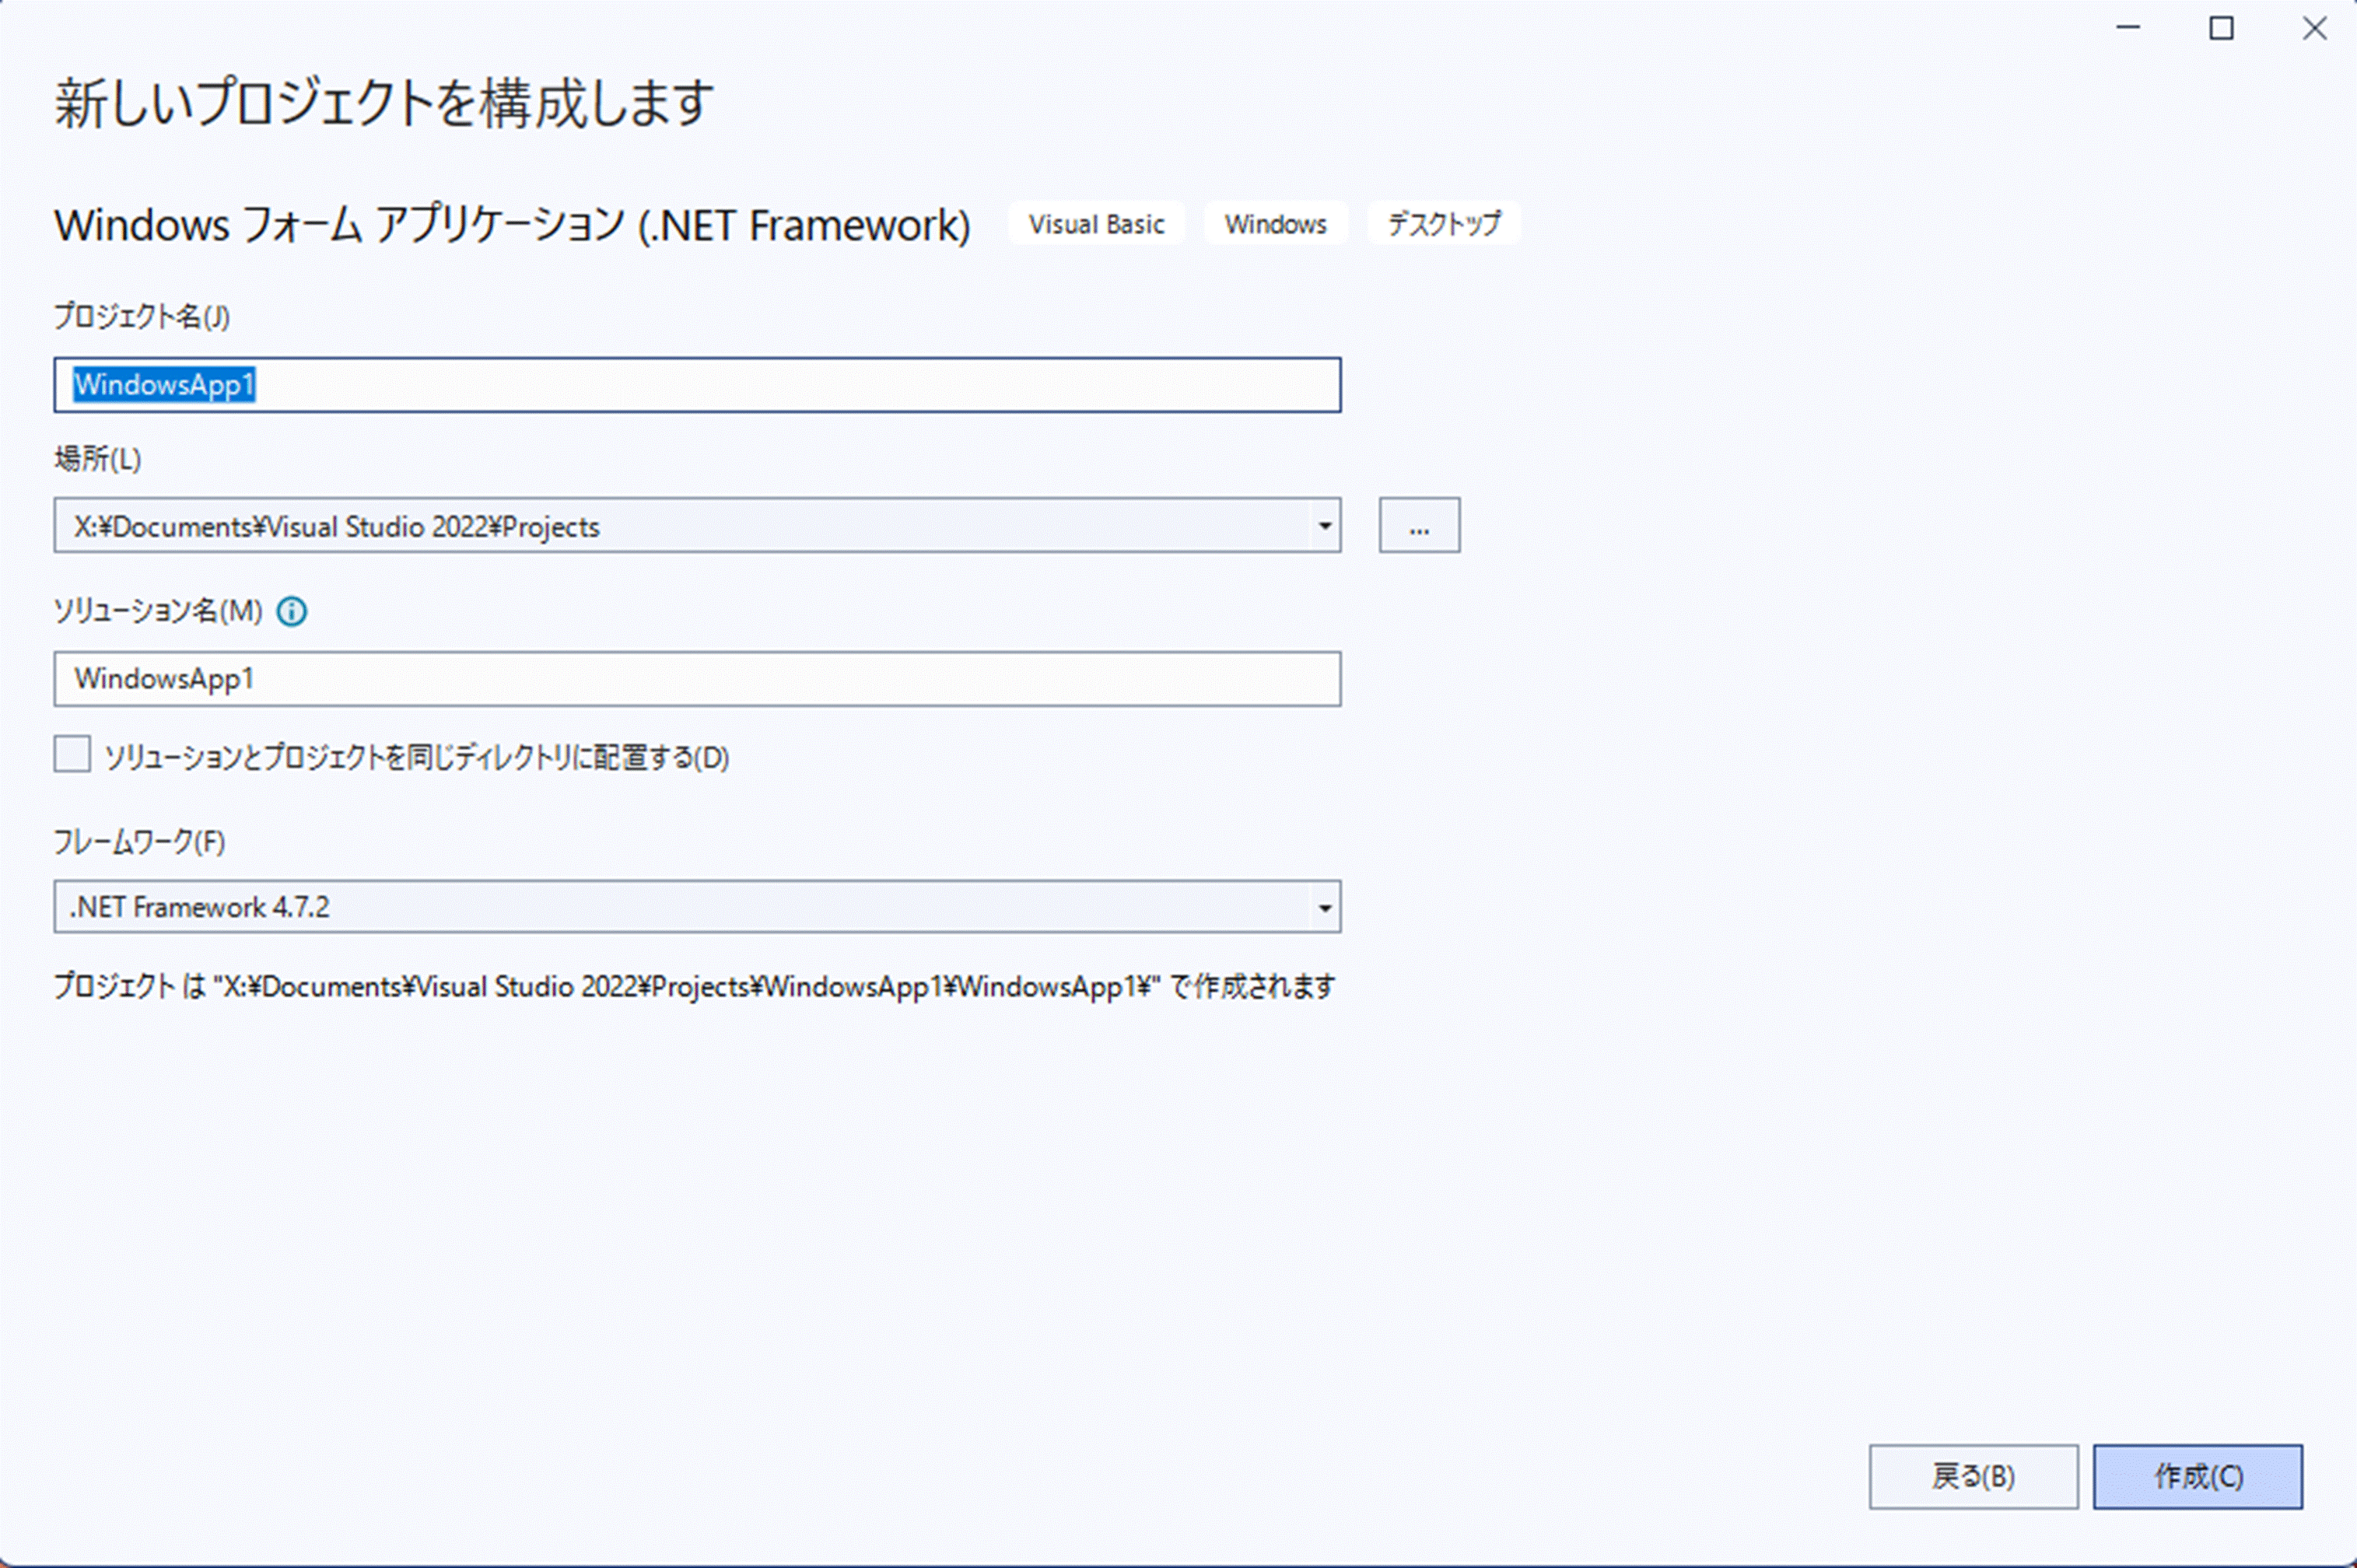Click the Visual Basic tag
This screenshot has width=2357, height=1568.
pyautogui.click(x=1096, y=224)
